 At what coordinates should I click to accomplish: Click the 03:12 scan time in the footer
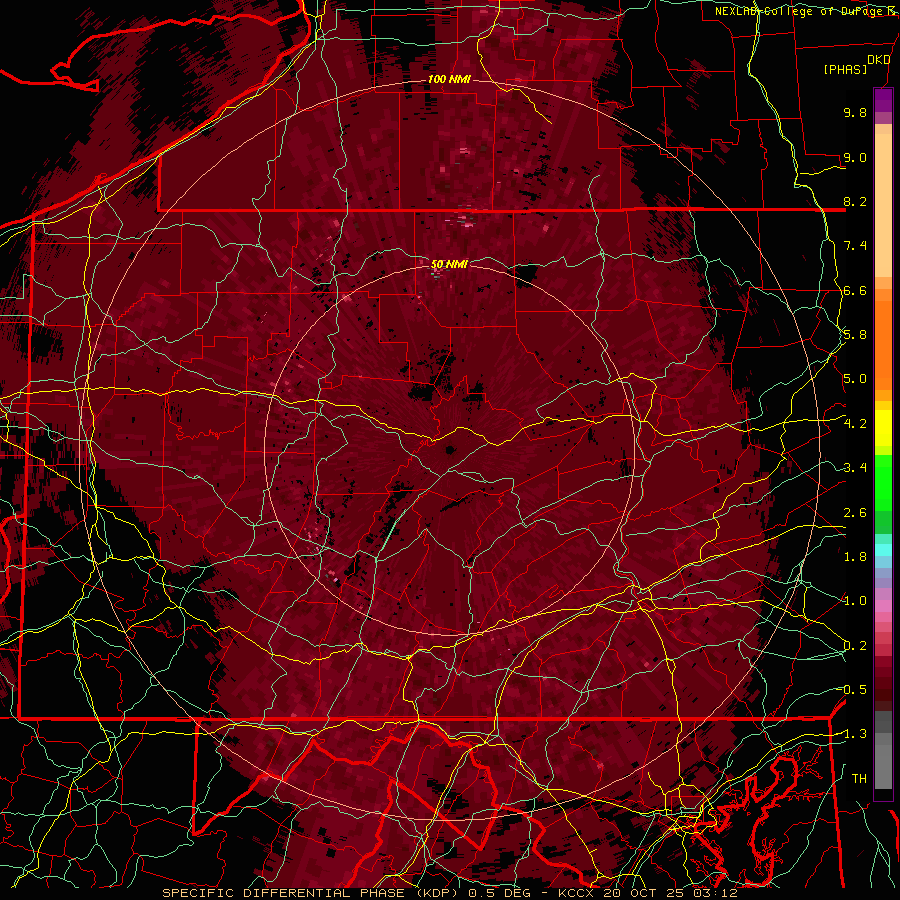click(x=715, y=893)
